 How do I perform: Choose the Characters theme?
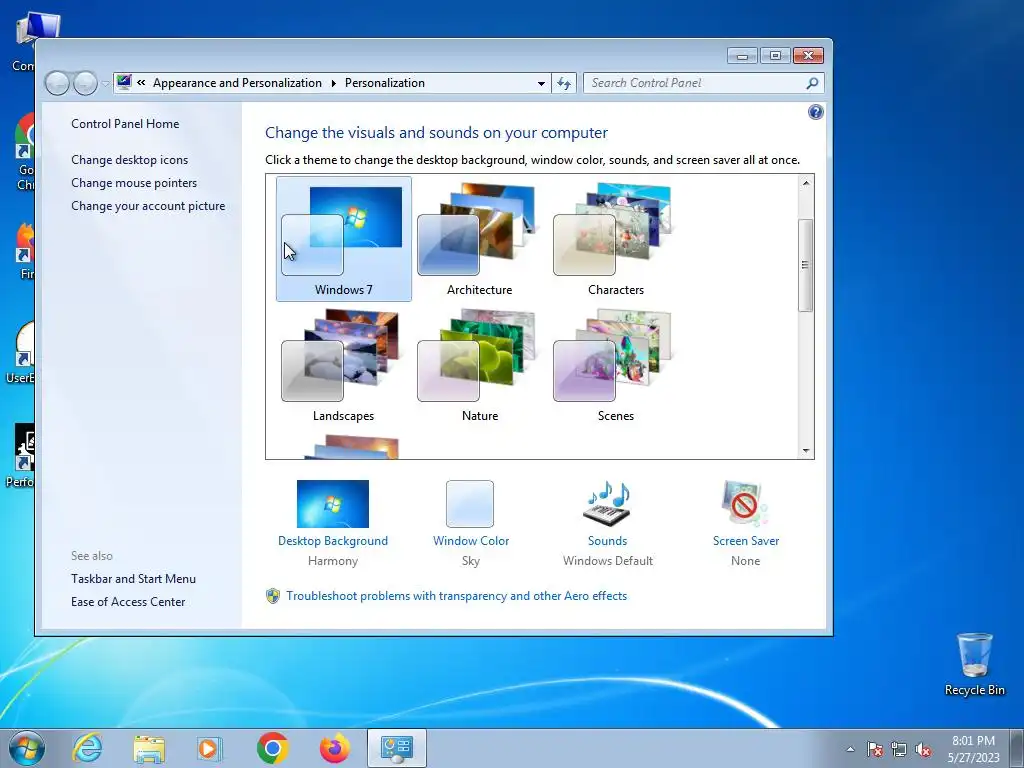pyautogui.click(x=615, y=238)
